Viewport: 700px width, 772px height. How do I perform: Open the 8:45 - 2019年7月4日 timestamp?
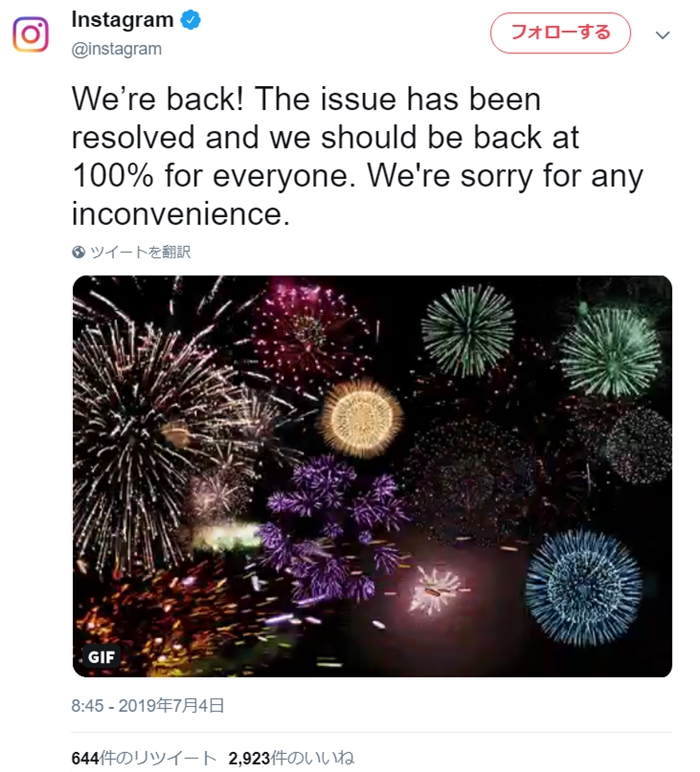(148, 705)
